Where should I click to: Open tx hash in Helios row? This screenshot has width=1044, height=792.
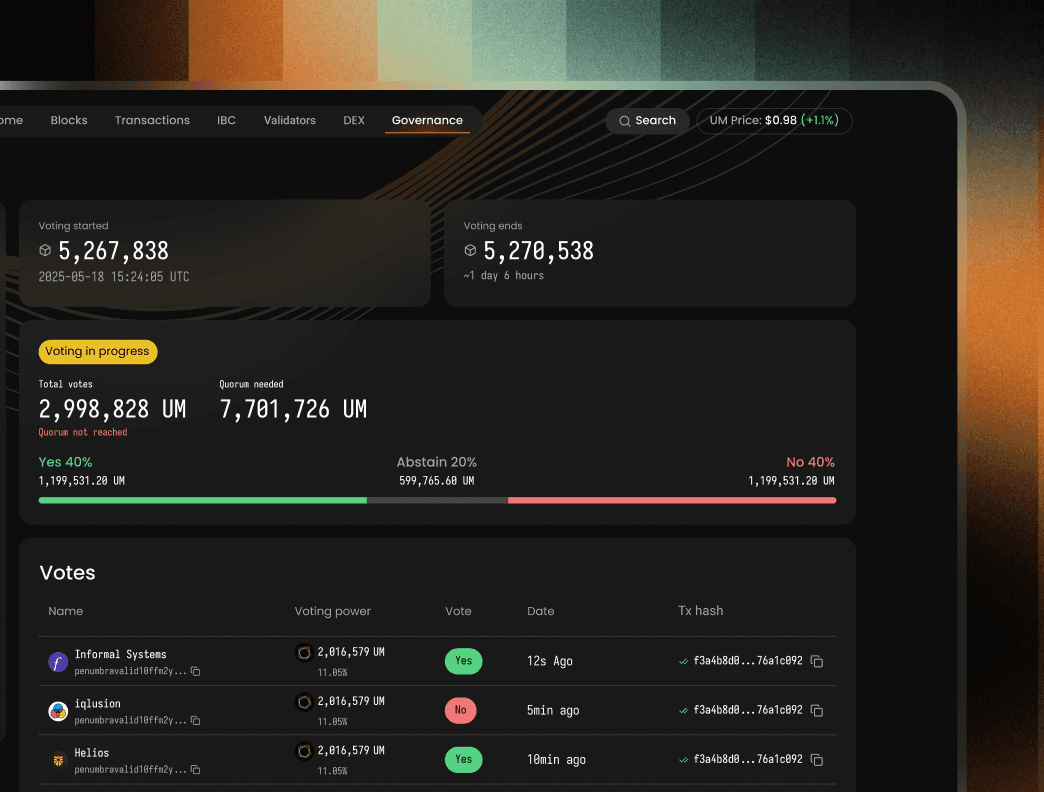pyautogui.click(x=748, y=759)
